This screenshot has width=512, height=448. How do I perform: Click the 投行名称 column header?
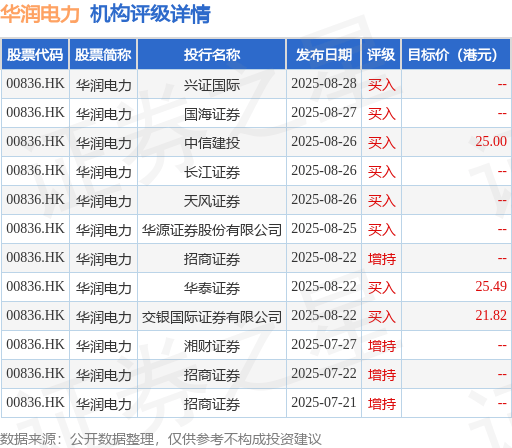click(212, 54)
